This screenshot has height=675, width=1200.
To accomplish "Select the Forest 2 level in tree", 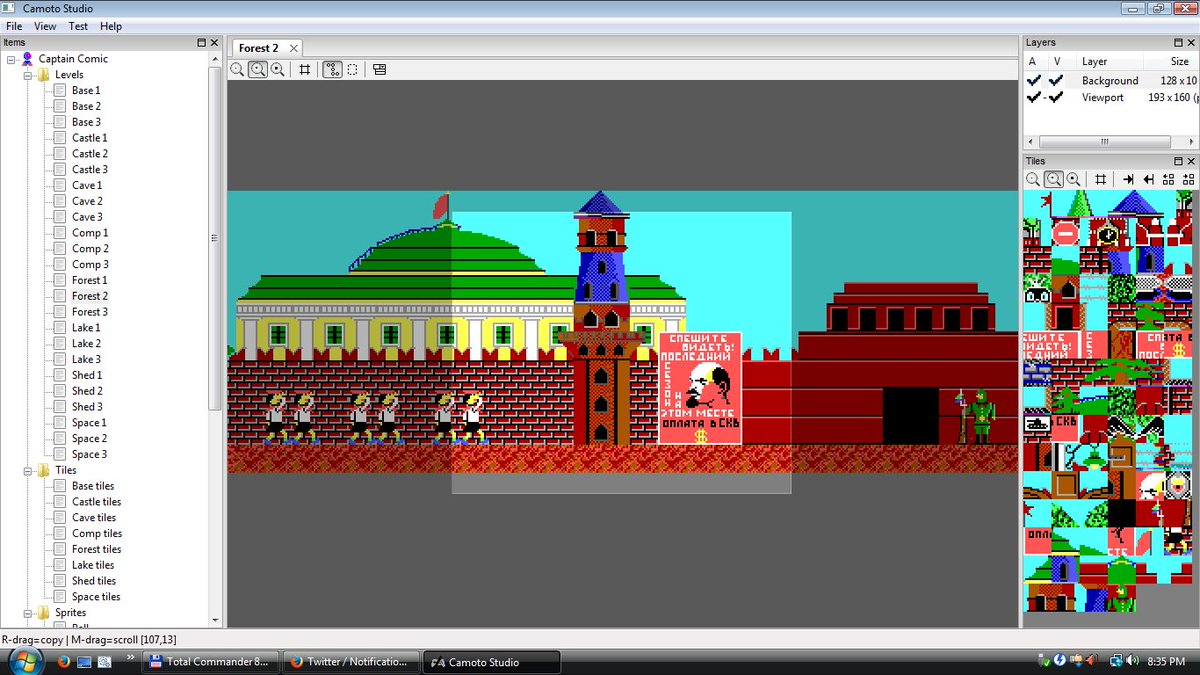I will coord(90,296).
